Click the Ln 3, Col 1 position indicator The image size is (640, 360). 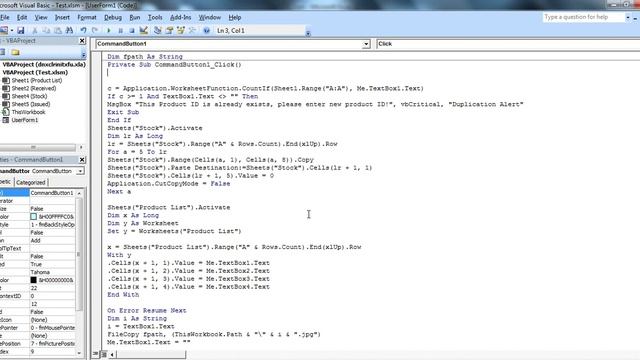tap(231, 31)
